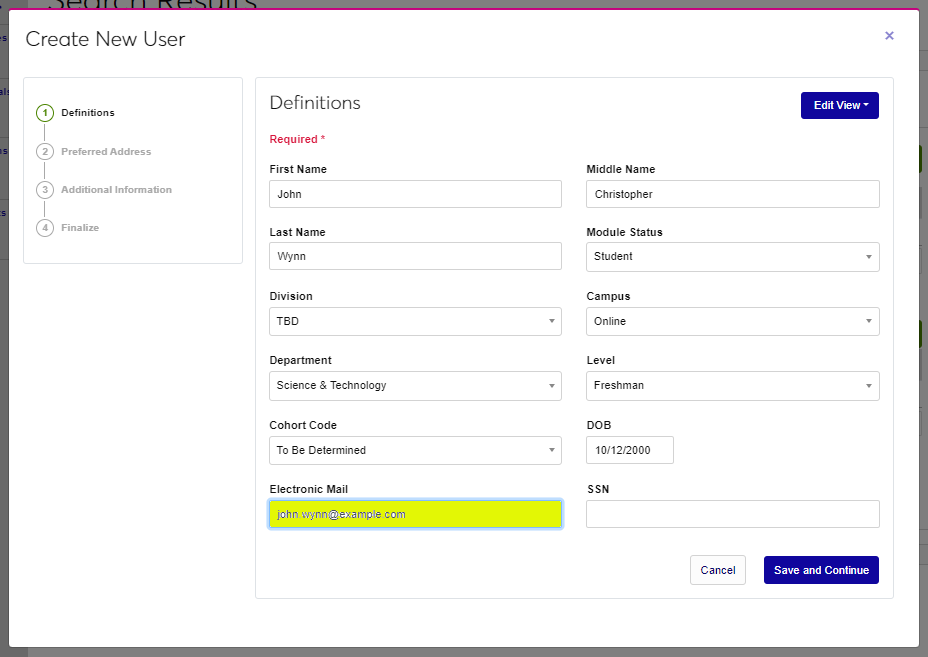Open the Cohort Code dropdown
This screenshot has height=657, width=928.
coord(415,450)
